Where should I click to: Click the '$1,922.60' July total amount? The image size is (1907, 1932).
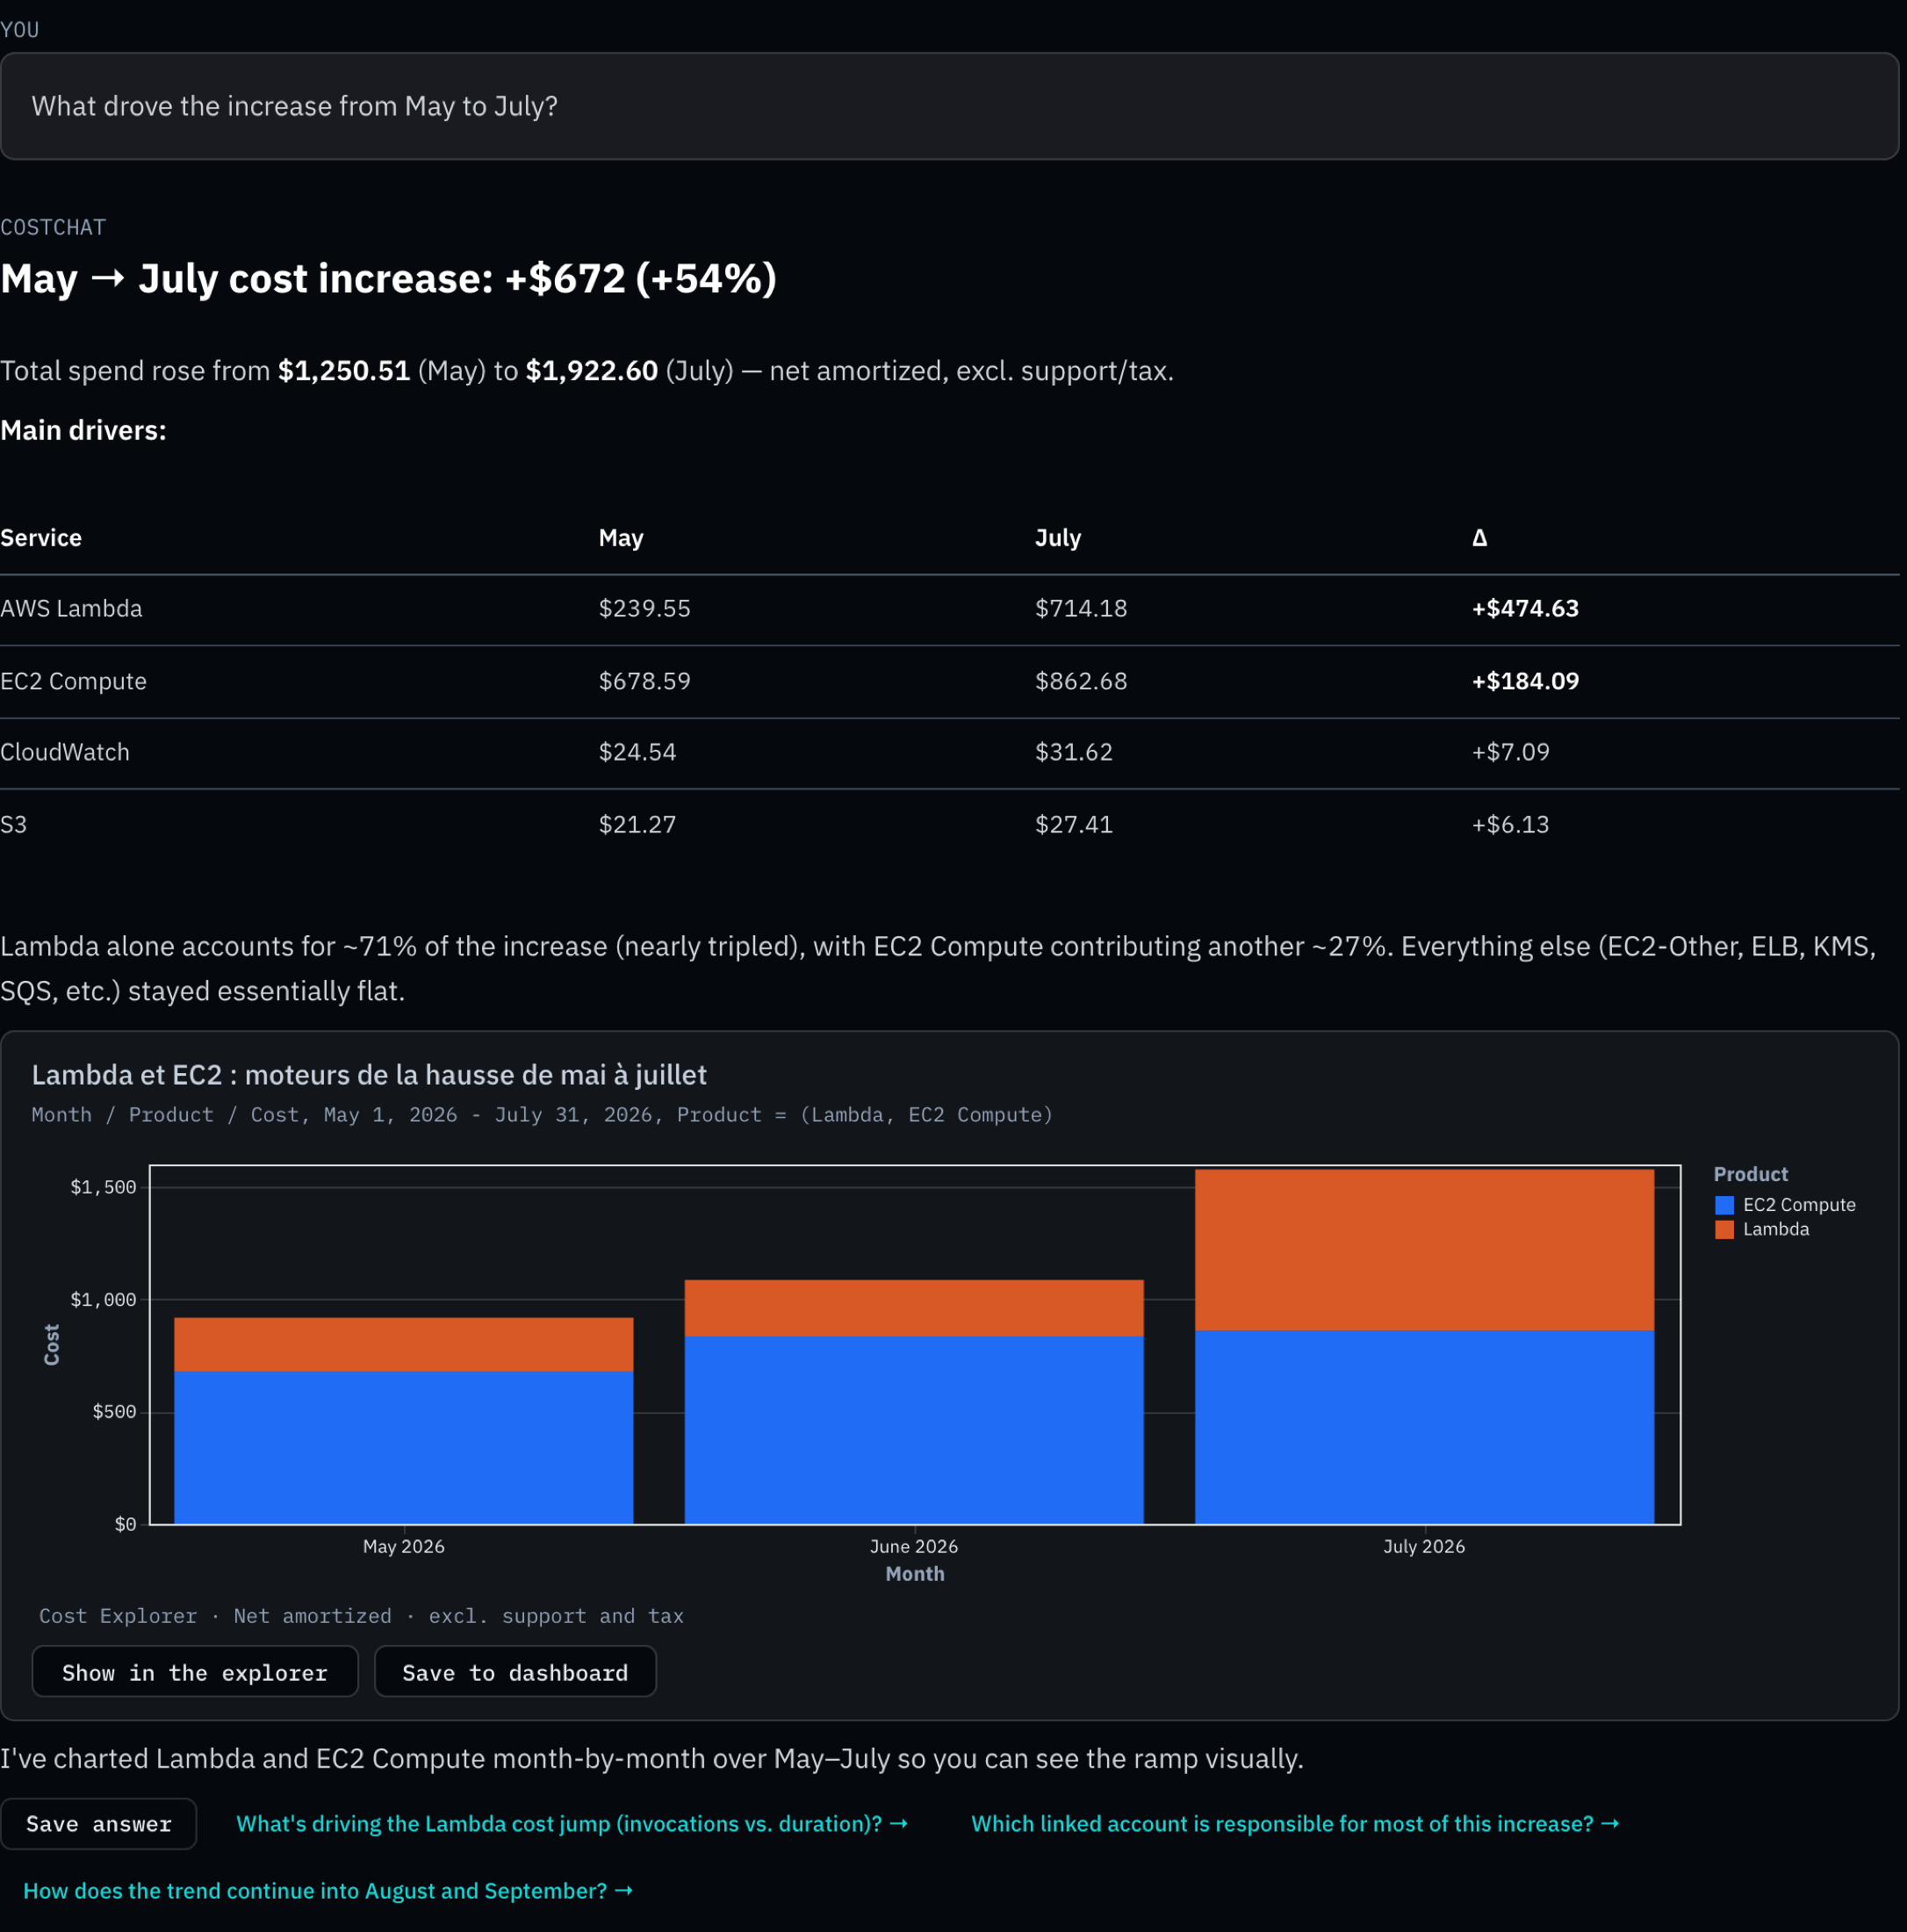(592, 371)
